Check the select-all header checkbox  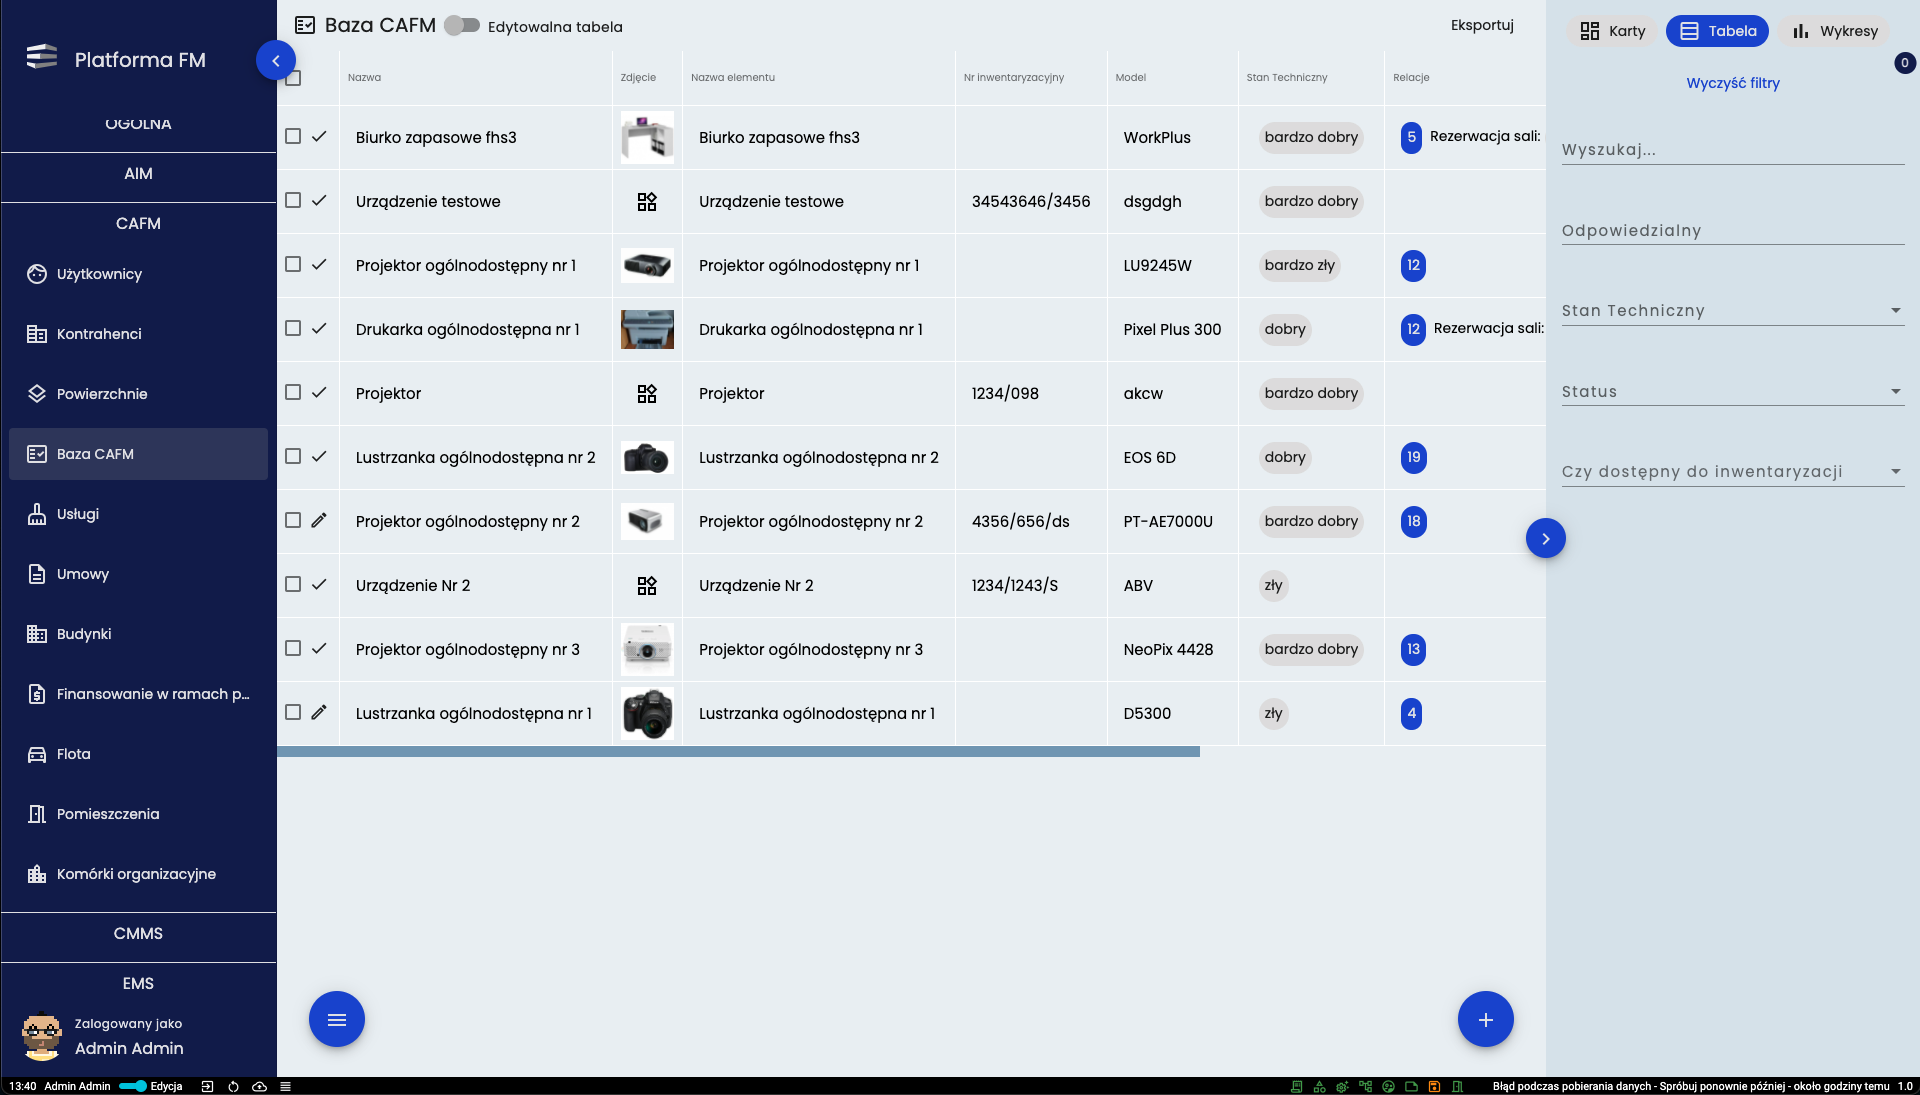coord(293,78)
